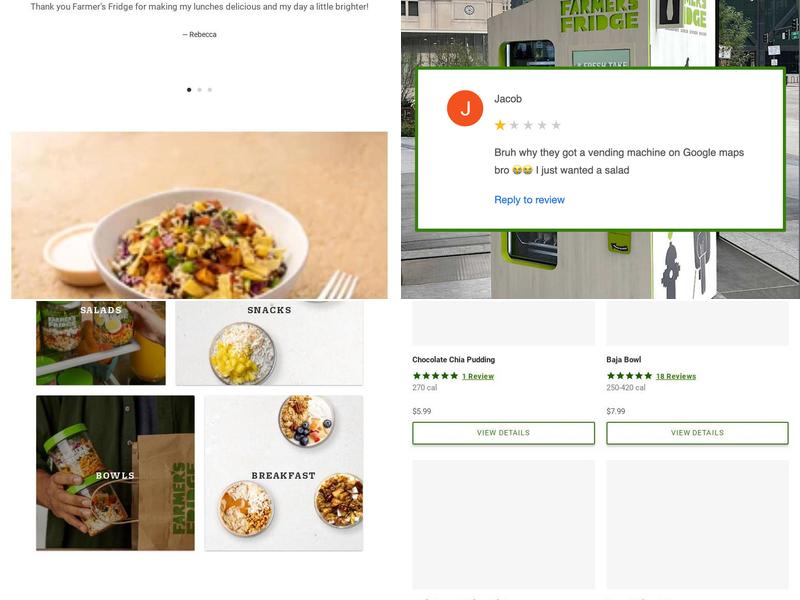The width and height of the screenshot is (800, 600).
Task: Select the second carousel dot indicator
Action: click(x=199, y=90)
